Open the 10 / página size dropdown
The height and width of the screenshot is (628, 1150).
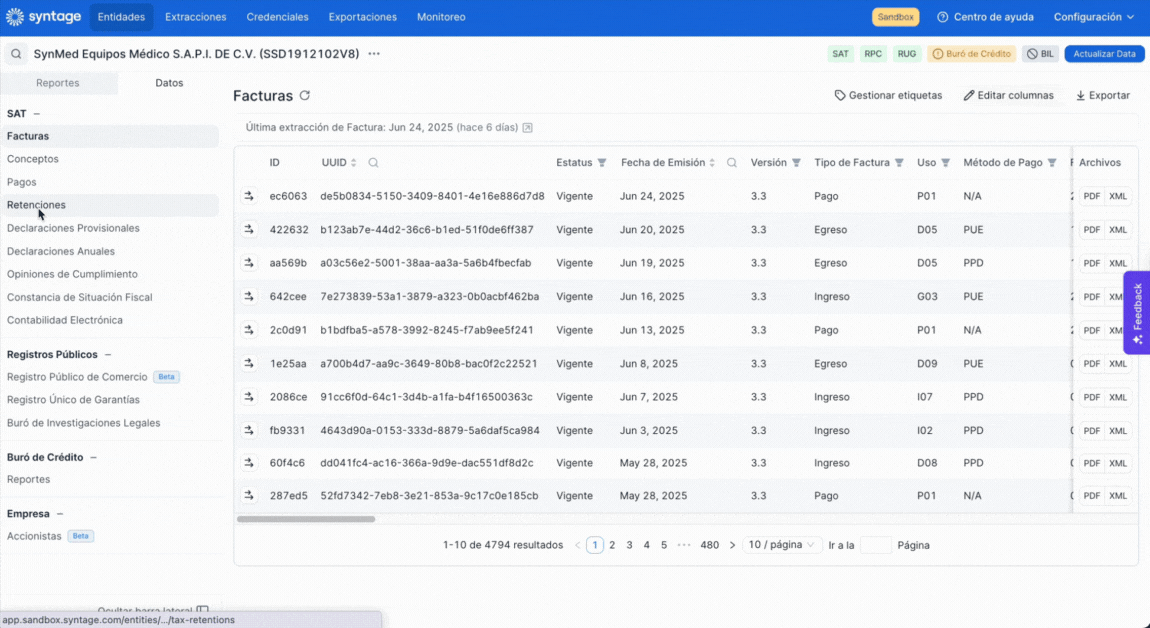[782, 545]
